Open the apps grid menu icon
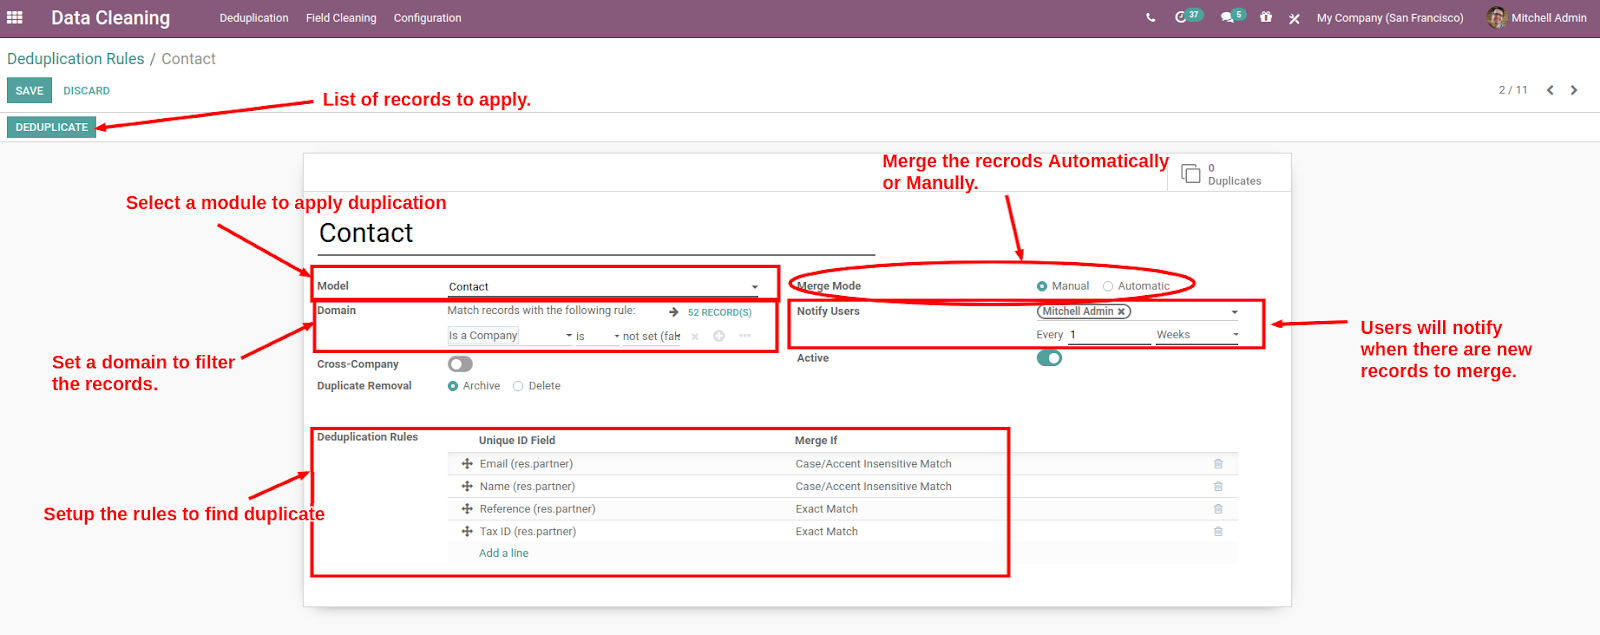The image size is (1600, 635). coord(15,17)
